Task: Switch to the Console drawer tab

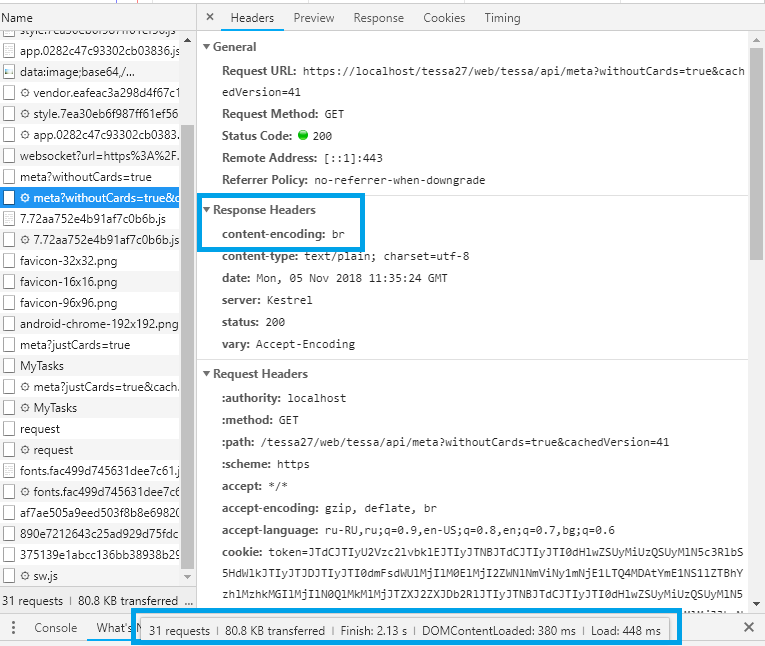Action: 56,628
